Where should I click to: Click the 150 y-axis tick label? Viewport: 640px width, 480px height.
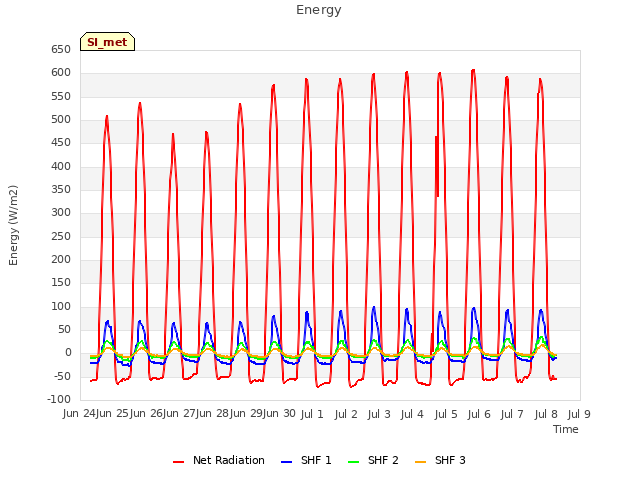tap(61, 283)
